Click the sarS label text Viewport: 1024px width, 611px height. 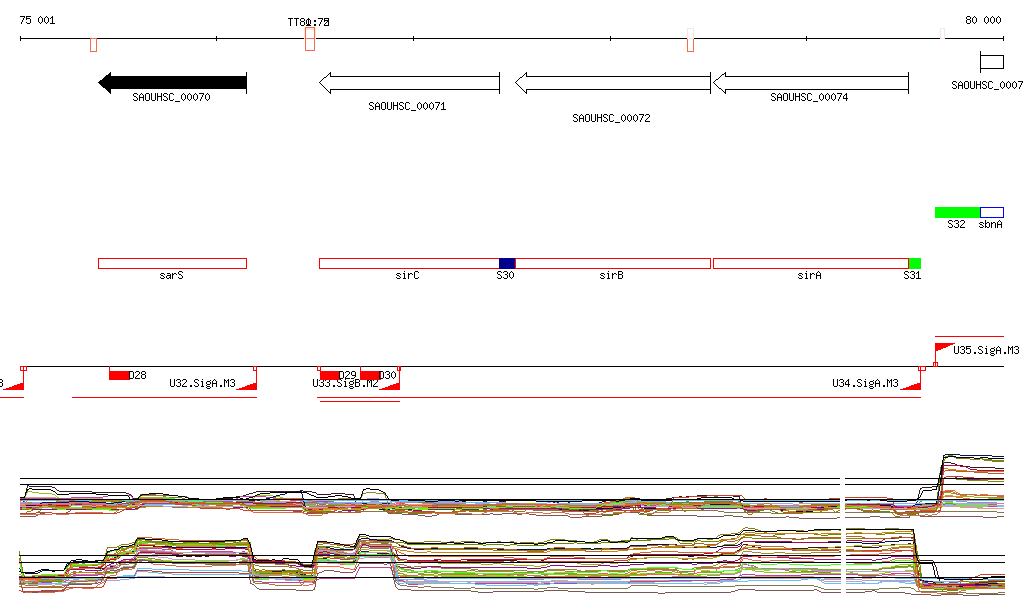pyautogui.click(x=171, y=275)
